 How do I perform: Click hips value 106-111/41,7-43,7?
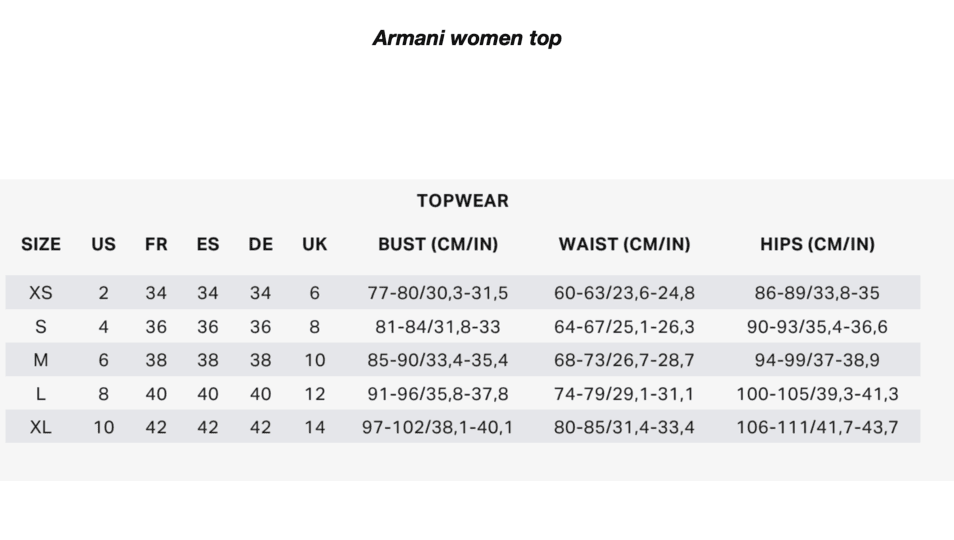pos(817,428)
